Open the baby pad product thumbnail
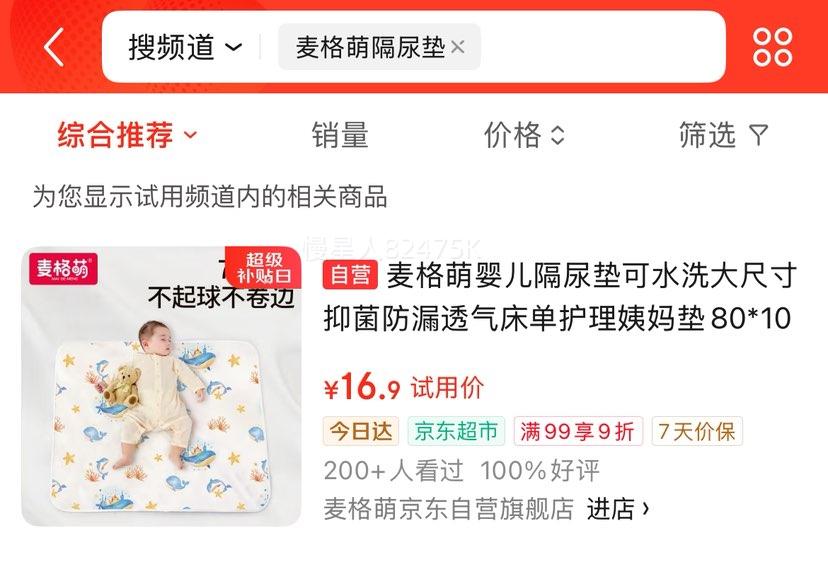 click(161, 386)
